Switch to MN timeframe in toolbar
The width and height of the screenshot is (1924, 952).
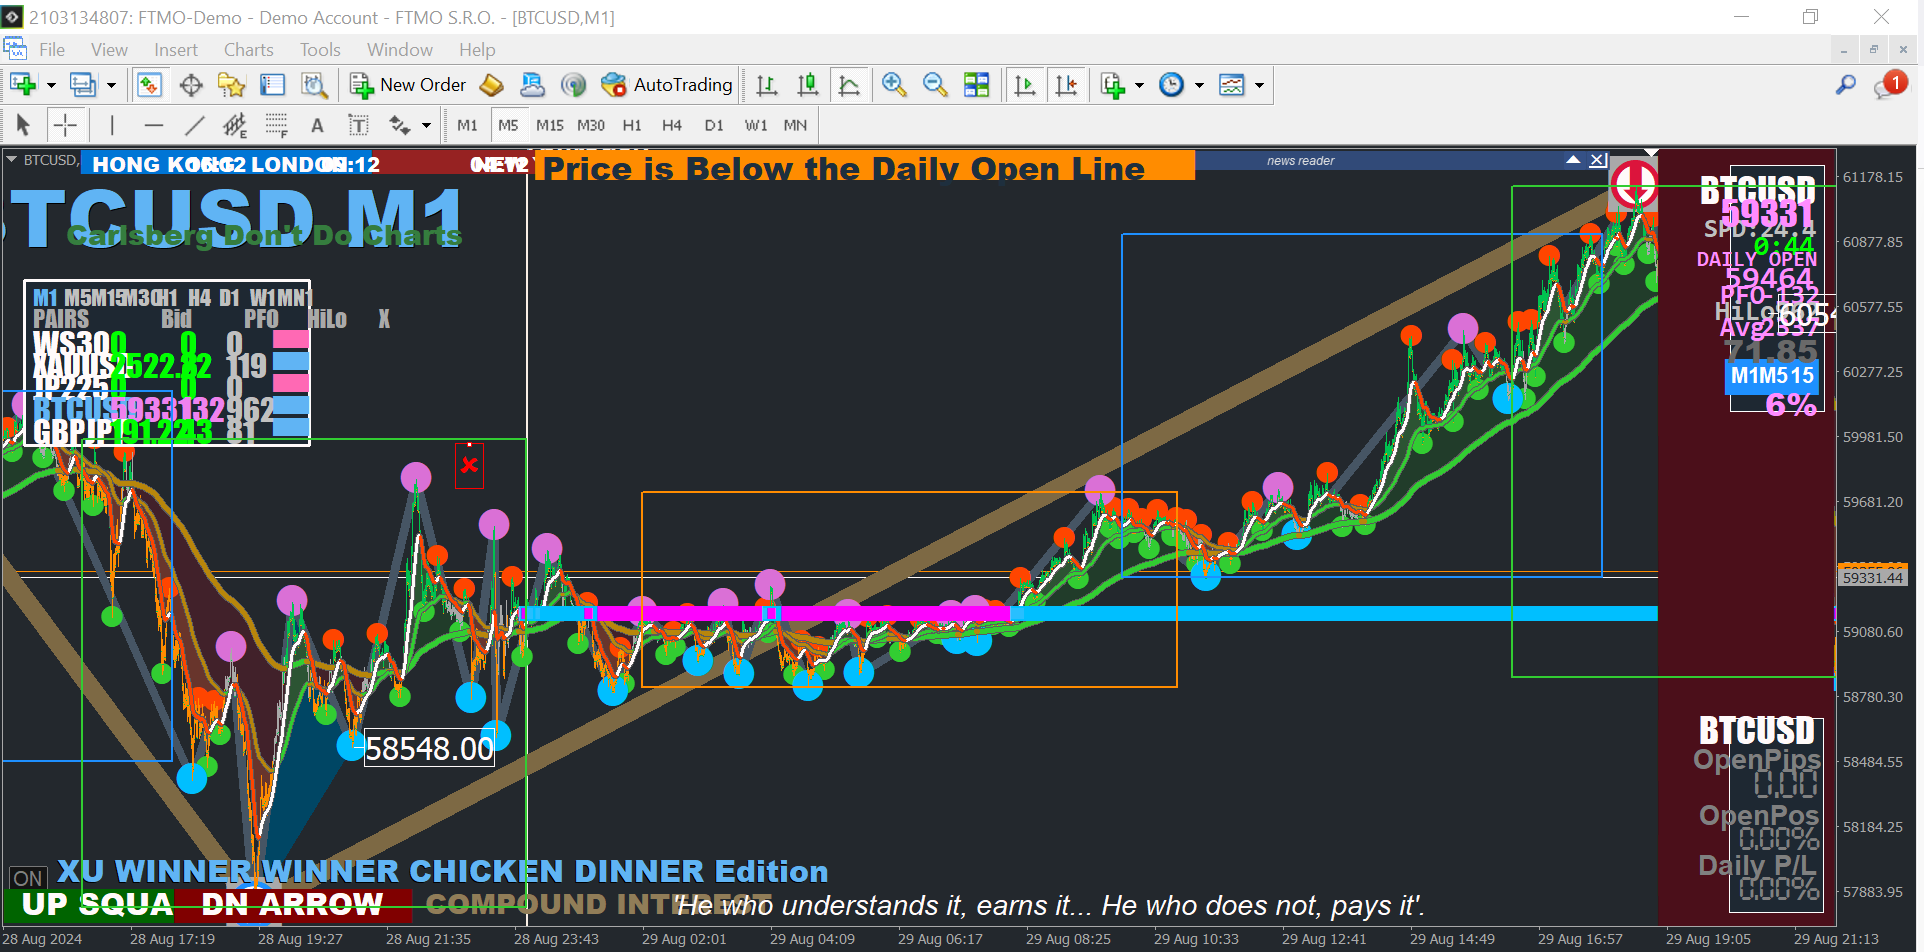click(795, 125)
